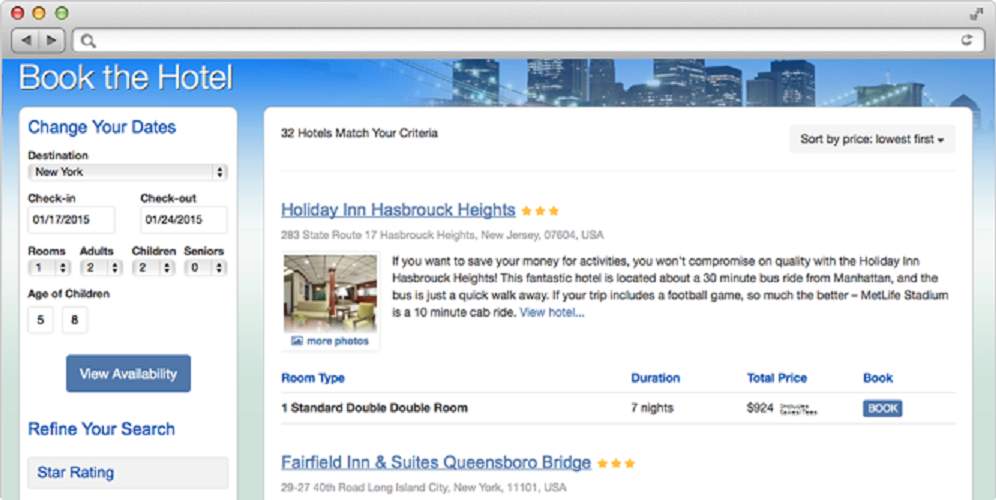
Task: Click the fullscreen arrows icon in title bar
Action: (x=976, y=14)
